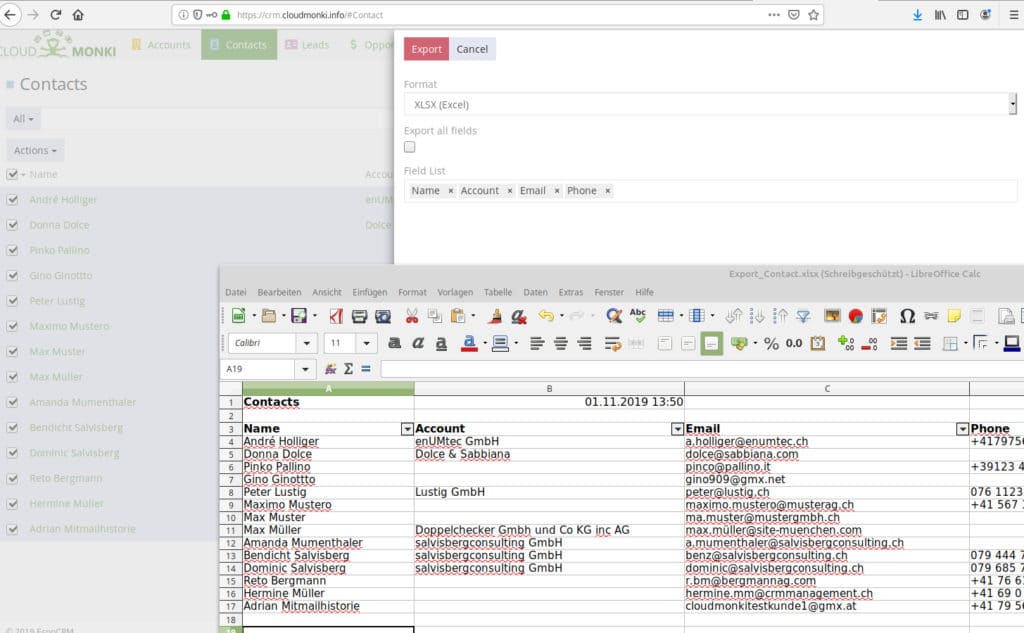Open the Email column autofilter dropdown
This screenshot has height=633, width=1024.
click(x=962, y=429)
